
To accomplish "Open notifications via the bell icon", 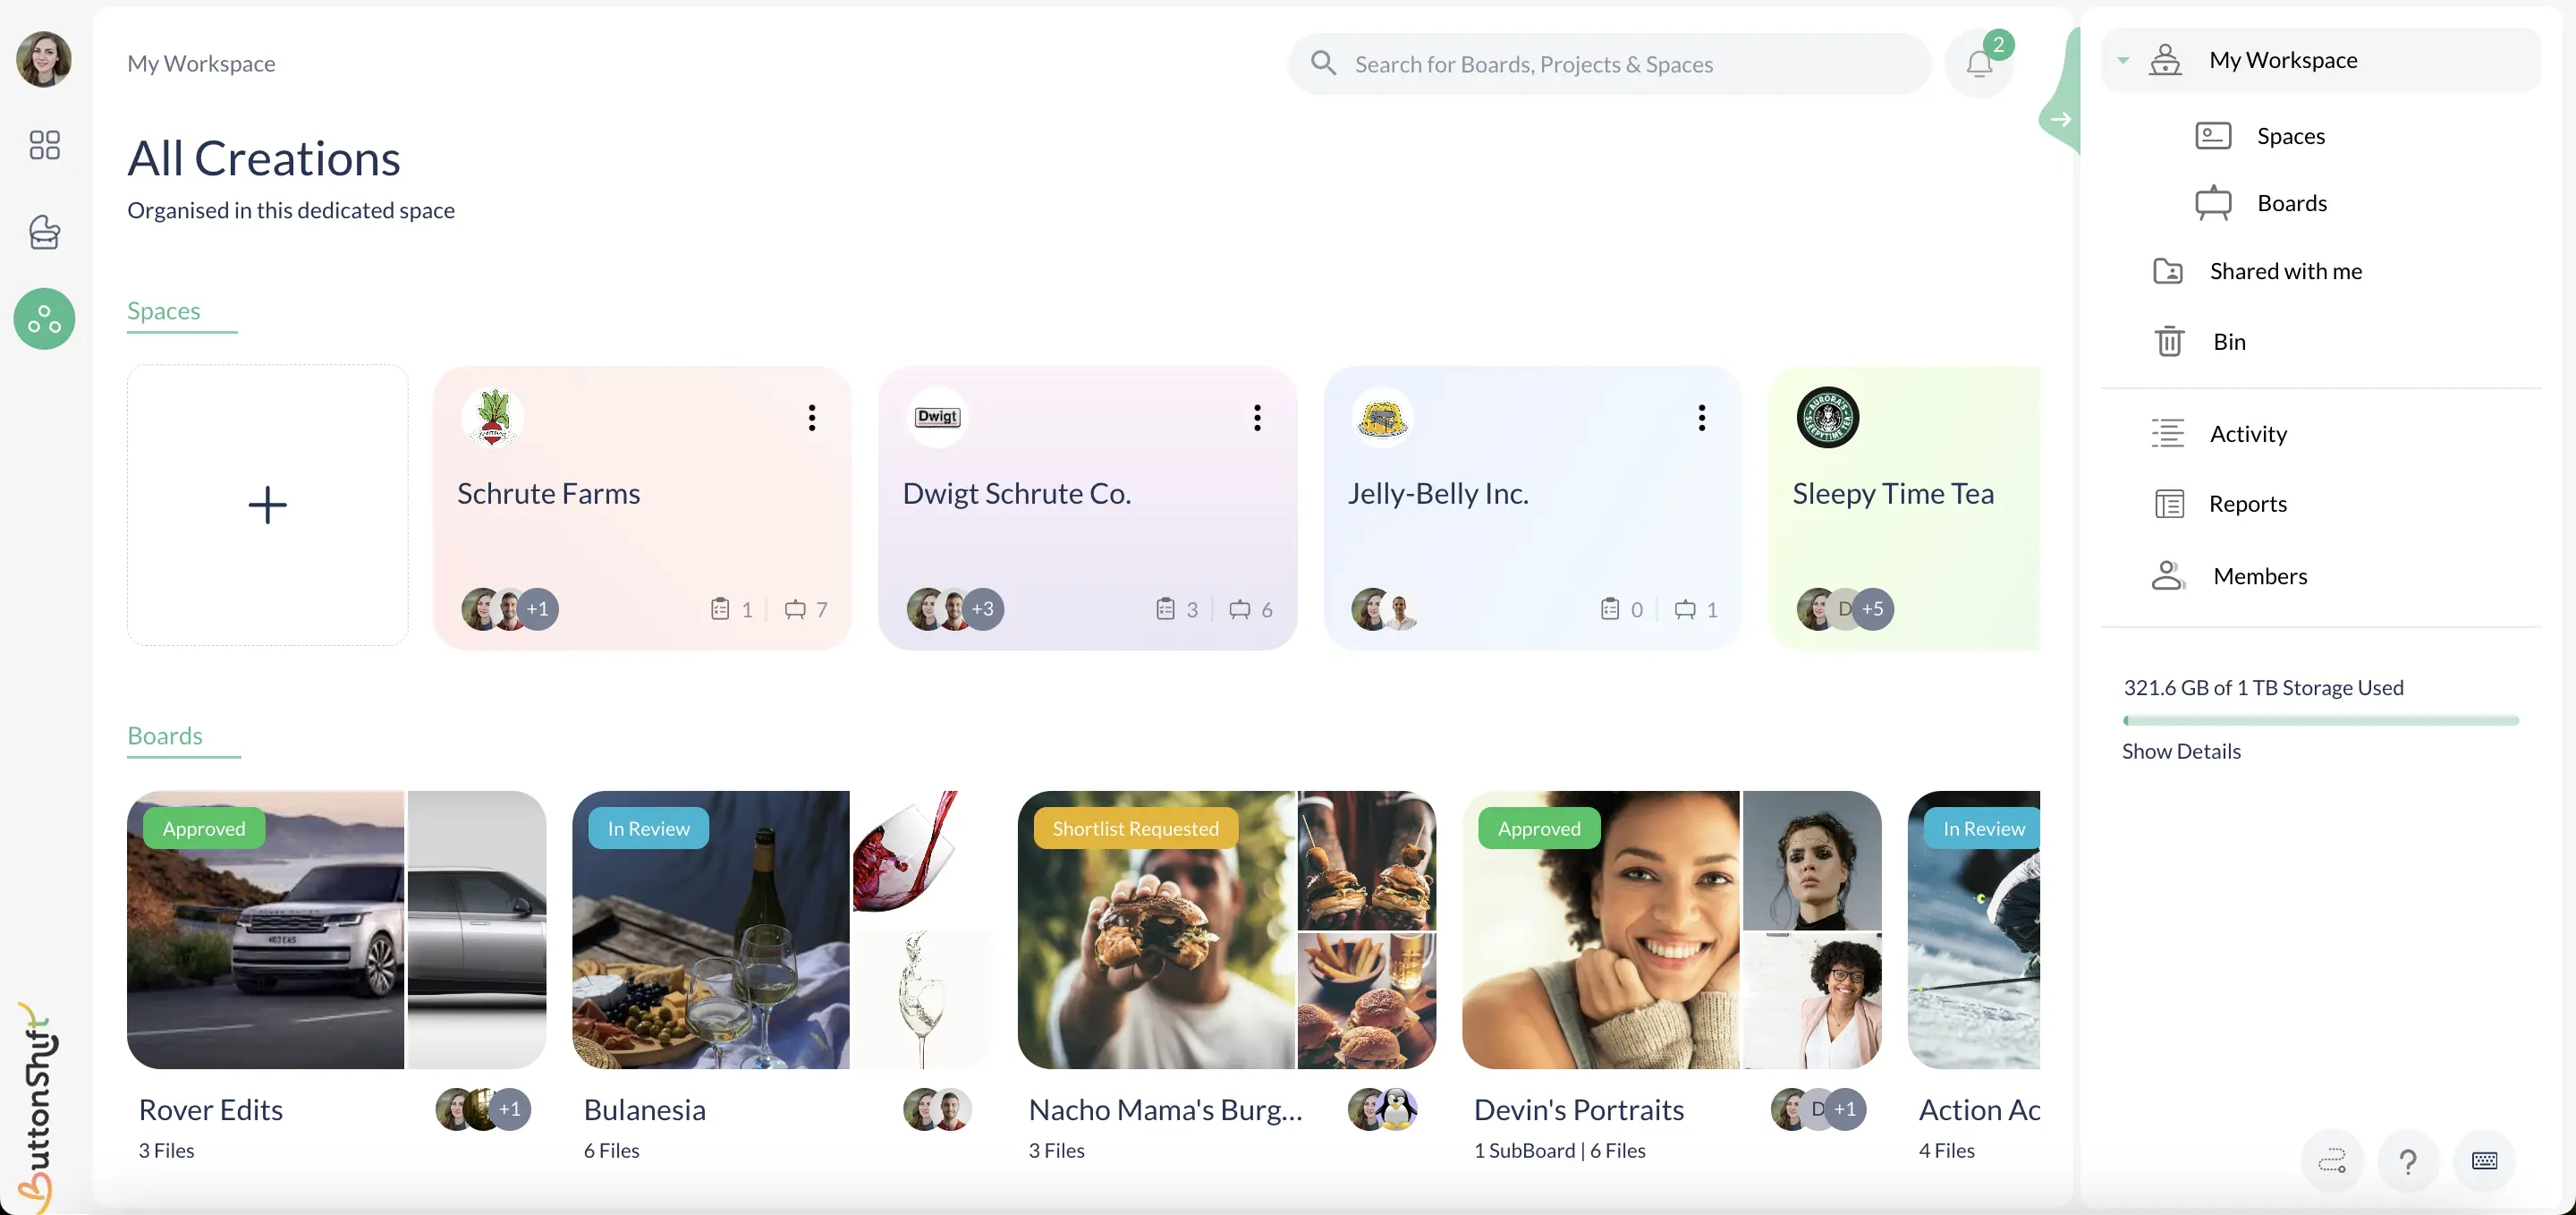I will point(1979,63).
